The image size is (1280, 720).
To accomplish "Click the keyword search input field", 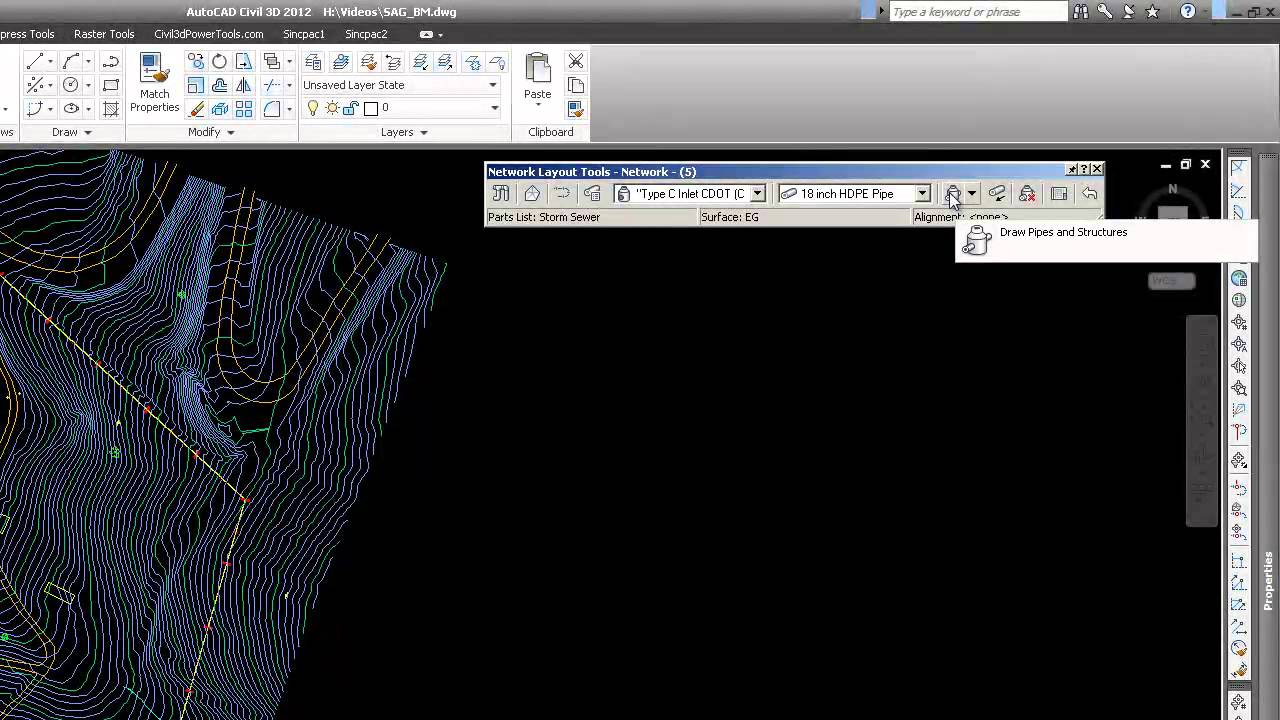I will [978, 12].
